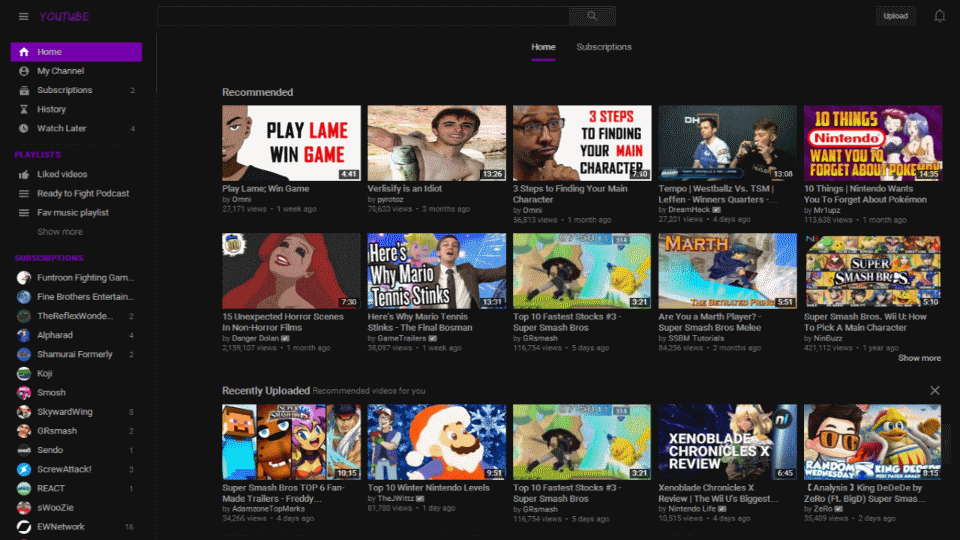
Task: Click the EWNetwork channel avatar
Action: tap(24, 527)
